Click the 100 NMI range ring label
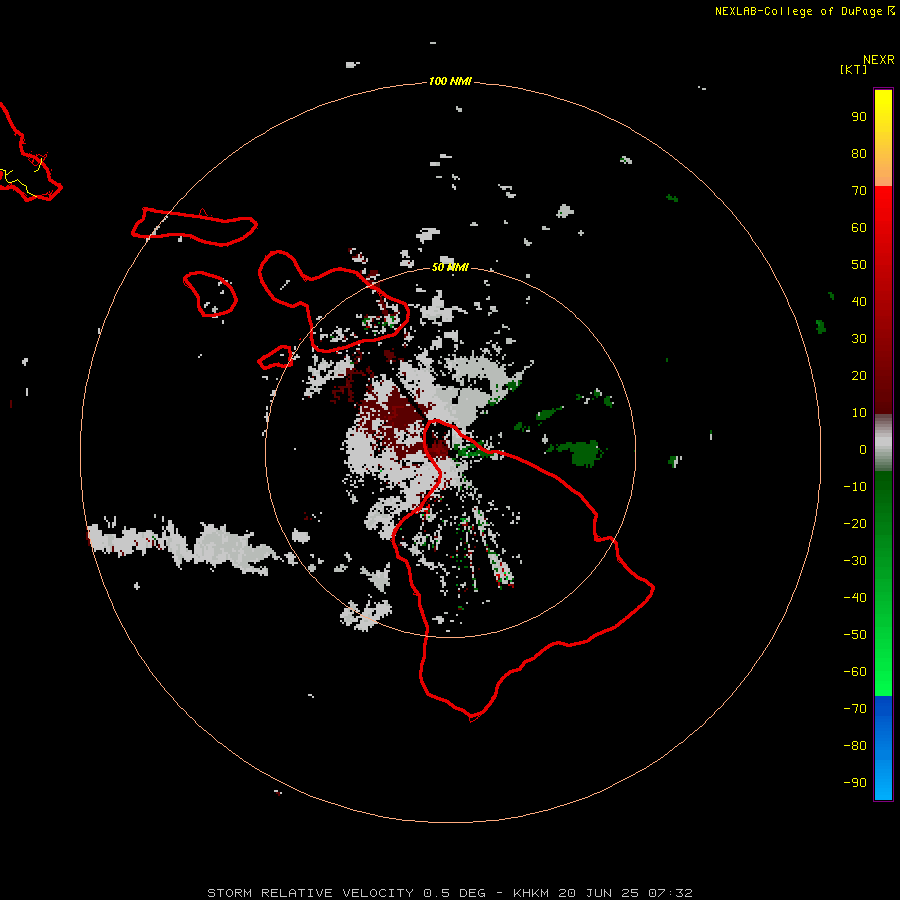Screen dimensions: 900x900 point(449,82)
